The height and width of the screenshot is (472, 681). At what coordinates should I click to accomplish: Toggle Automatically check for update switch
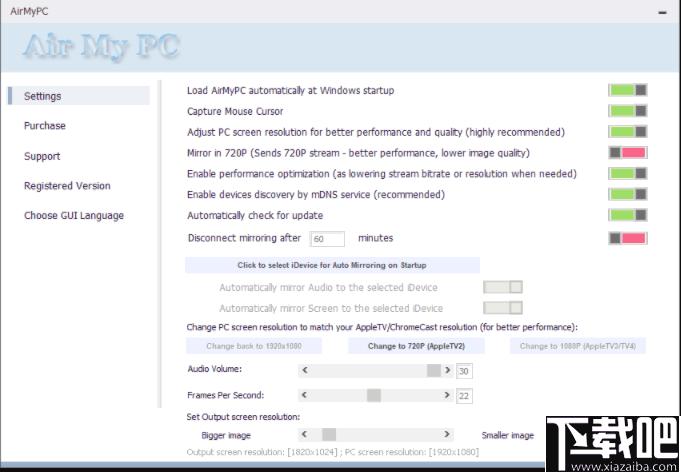pos(628,215)
